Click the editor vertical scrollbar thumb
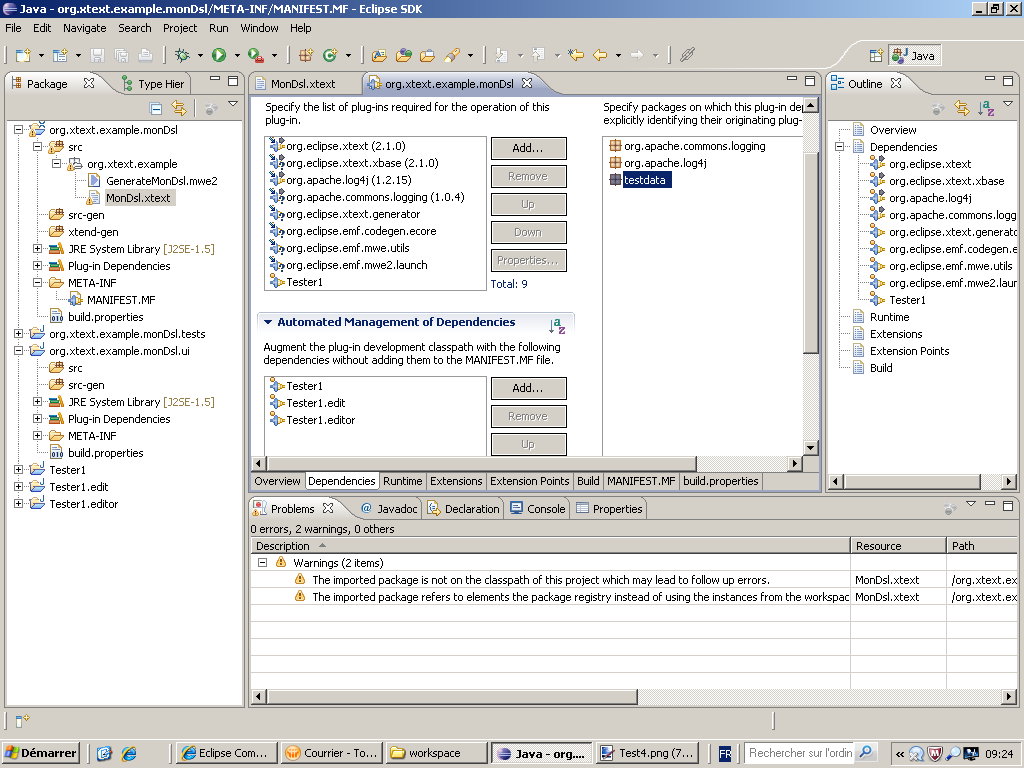Screen dimensions: 1024x768 pos(810,251)
